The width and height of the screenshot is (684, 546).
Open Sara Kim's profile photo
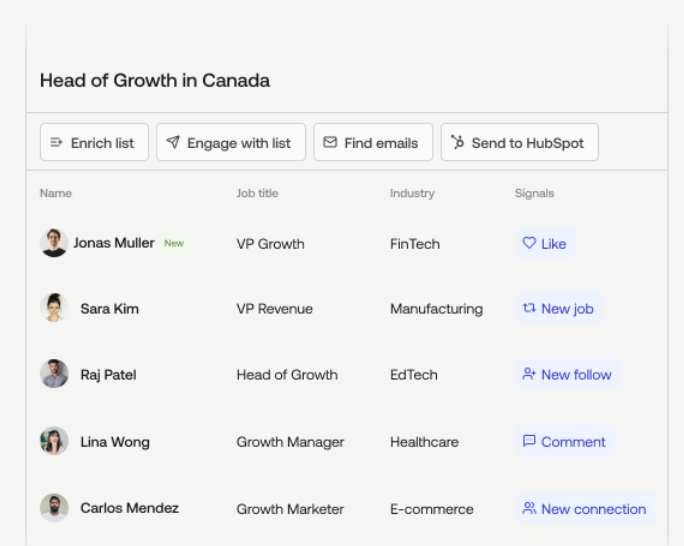(x=54, y=308)
